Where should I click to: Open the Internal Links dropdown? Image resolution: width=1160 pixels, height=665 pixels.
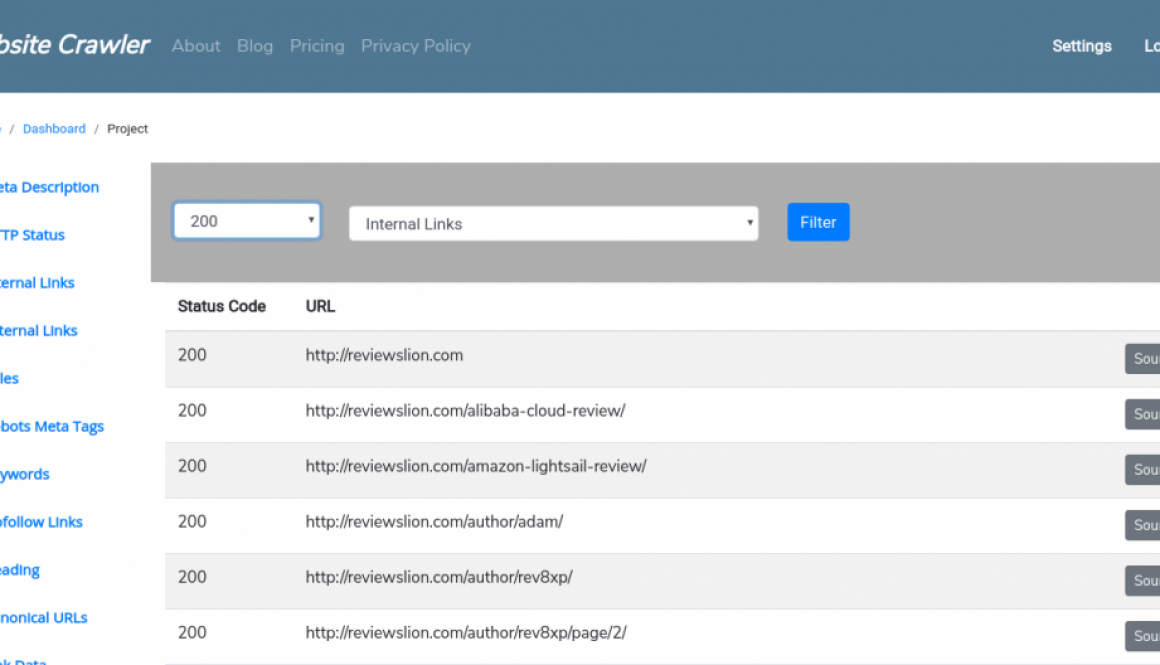pos(553,223)
